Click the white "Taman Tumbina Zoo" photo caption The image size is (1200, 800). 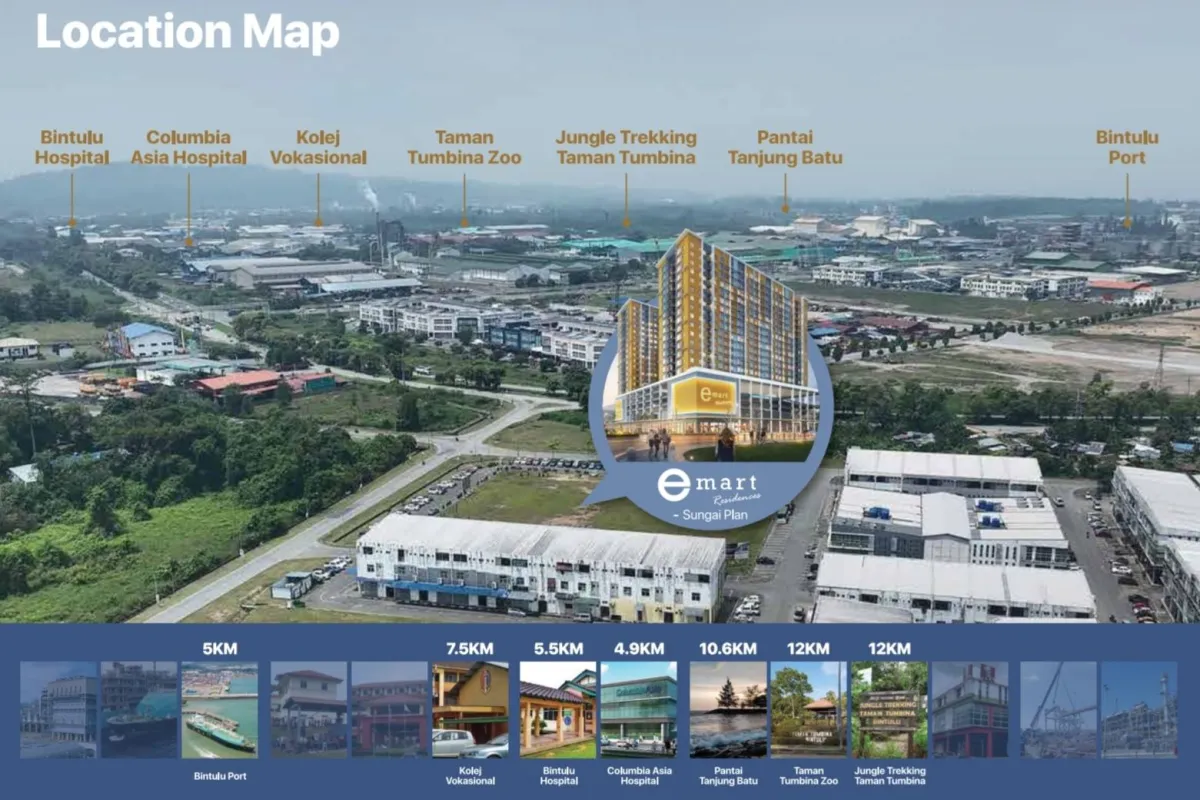(809, 777)
